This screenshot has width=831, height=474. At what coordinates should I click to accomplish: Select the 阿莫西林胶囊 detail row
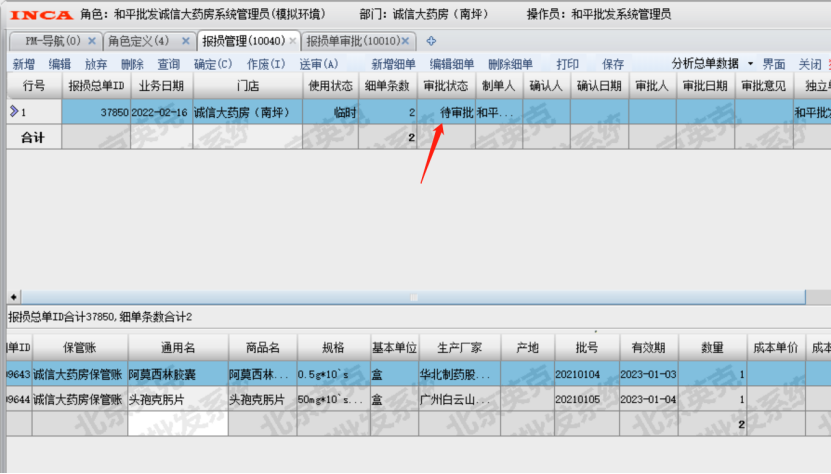click(419, 374)
